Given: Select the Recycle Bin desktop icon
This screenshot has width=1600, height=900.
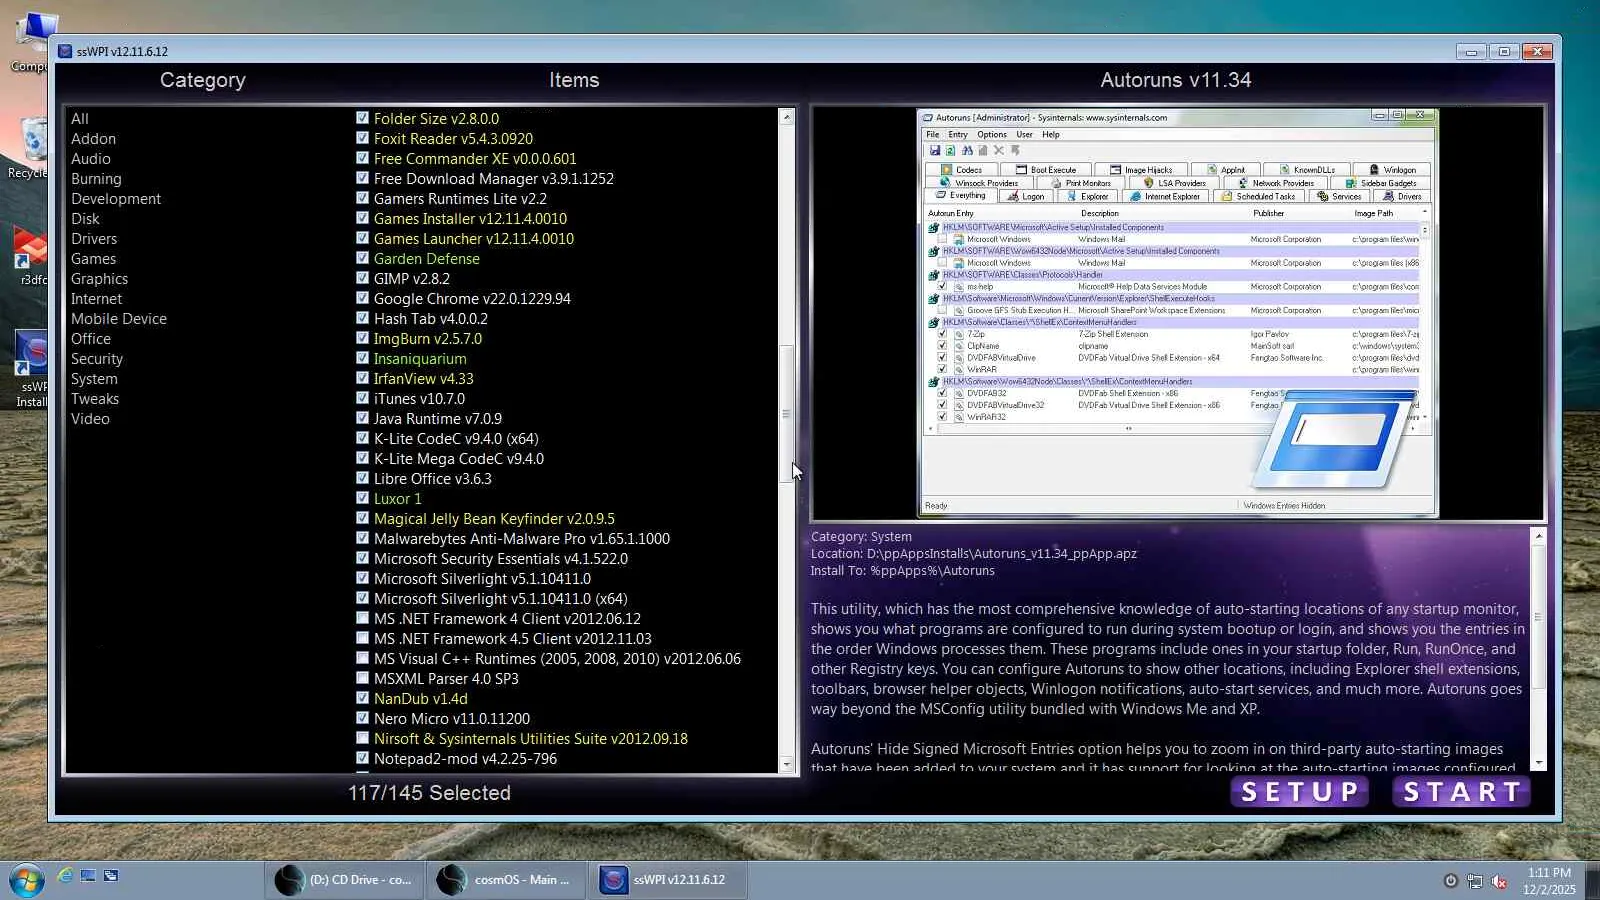Looking at the screenshot, I should pos(30,148).
